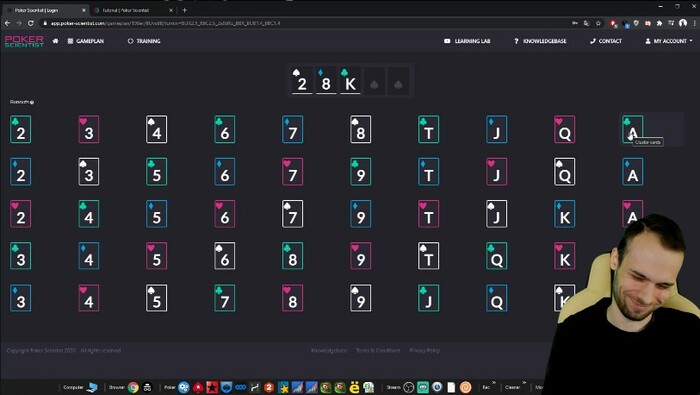The height and width of the screenshot is (395, 700).
Task: Open the blue infinity taskbar icon
Action: [x=241, y=387]
